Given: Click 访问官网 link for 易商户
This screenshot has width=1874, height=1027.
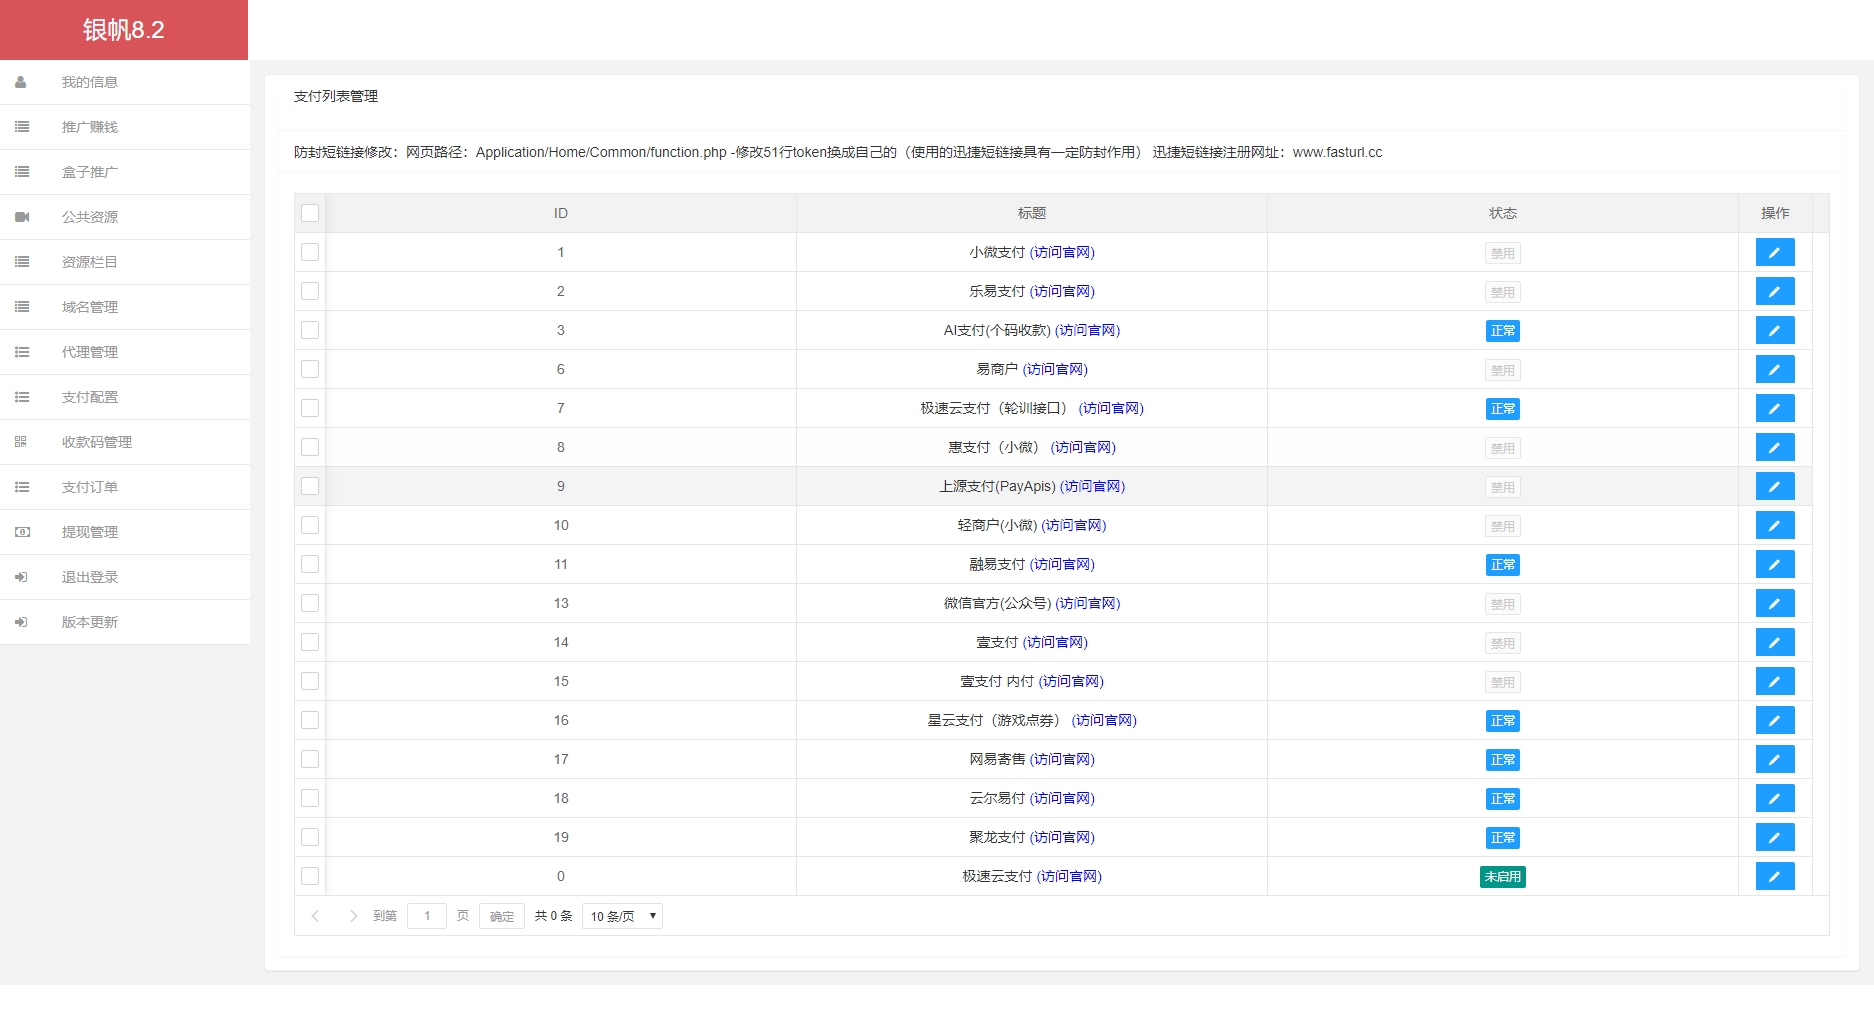Looking at the screenshot, I should (1055, 369).
